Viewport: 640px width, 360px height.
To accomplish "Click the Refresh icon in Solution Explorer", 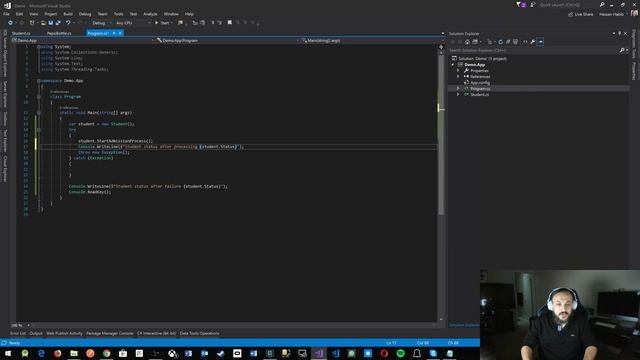I will [x=500, y=42].
